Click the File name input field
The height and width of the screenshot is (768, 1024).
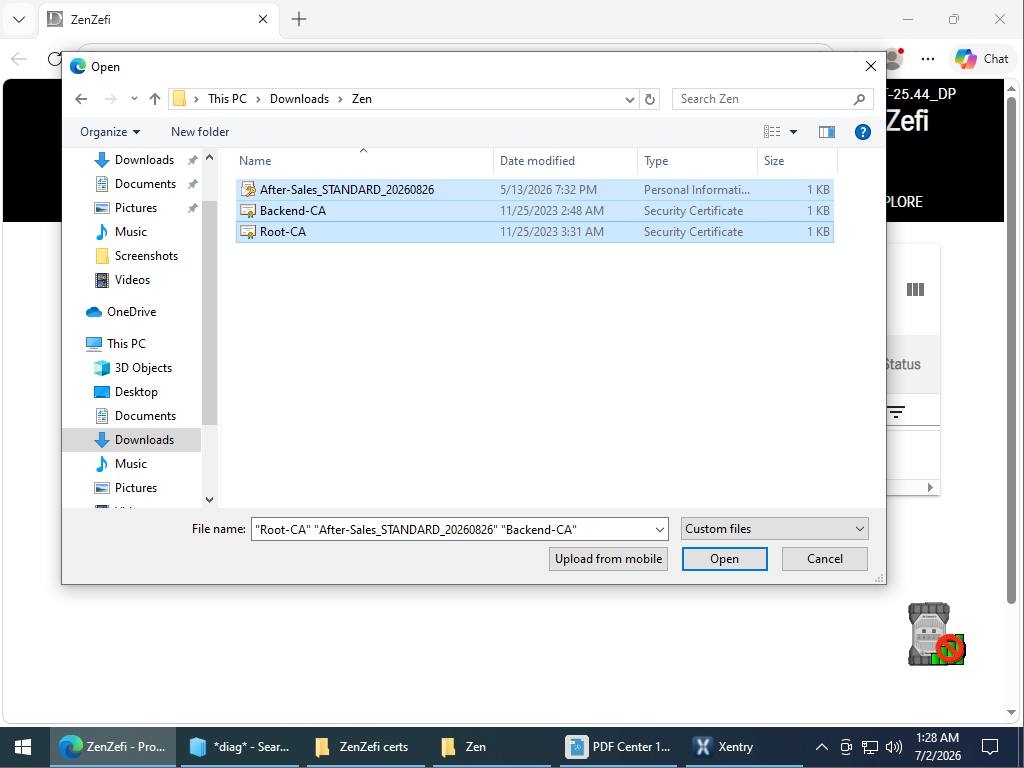[x=452, y=530]
